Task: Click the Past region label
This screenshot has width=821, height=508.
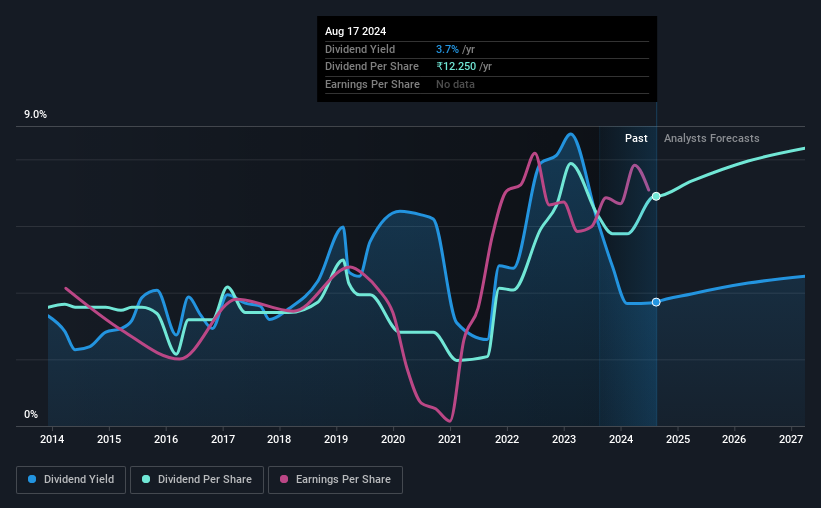Action: [636, 138]
